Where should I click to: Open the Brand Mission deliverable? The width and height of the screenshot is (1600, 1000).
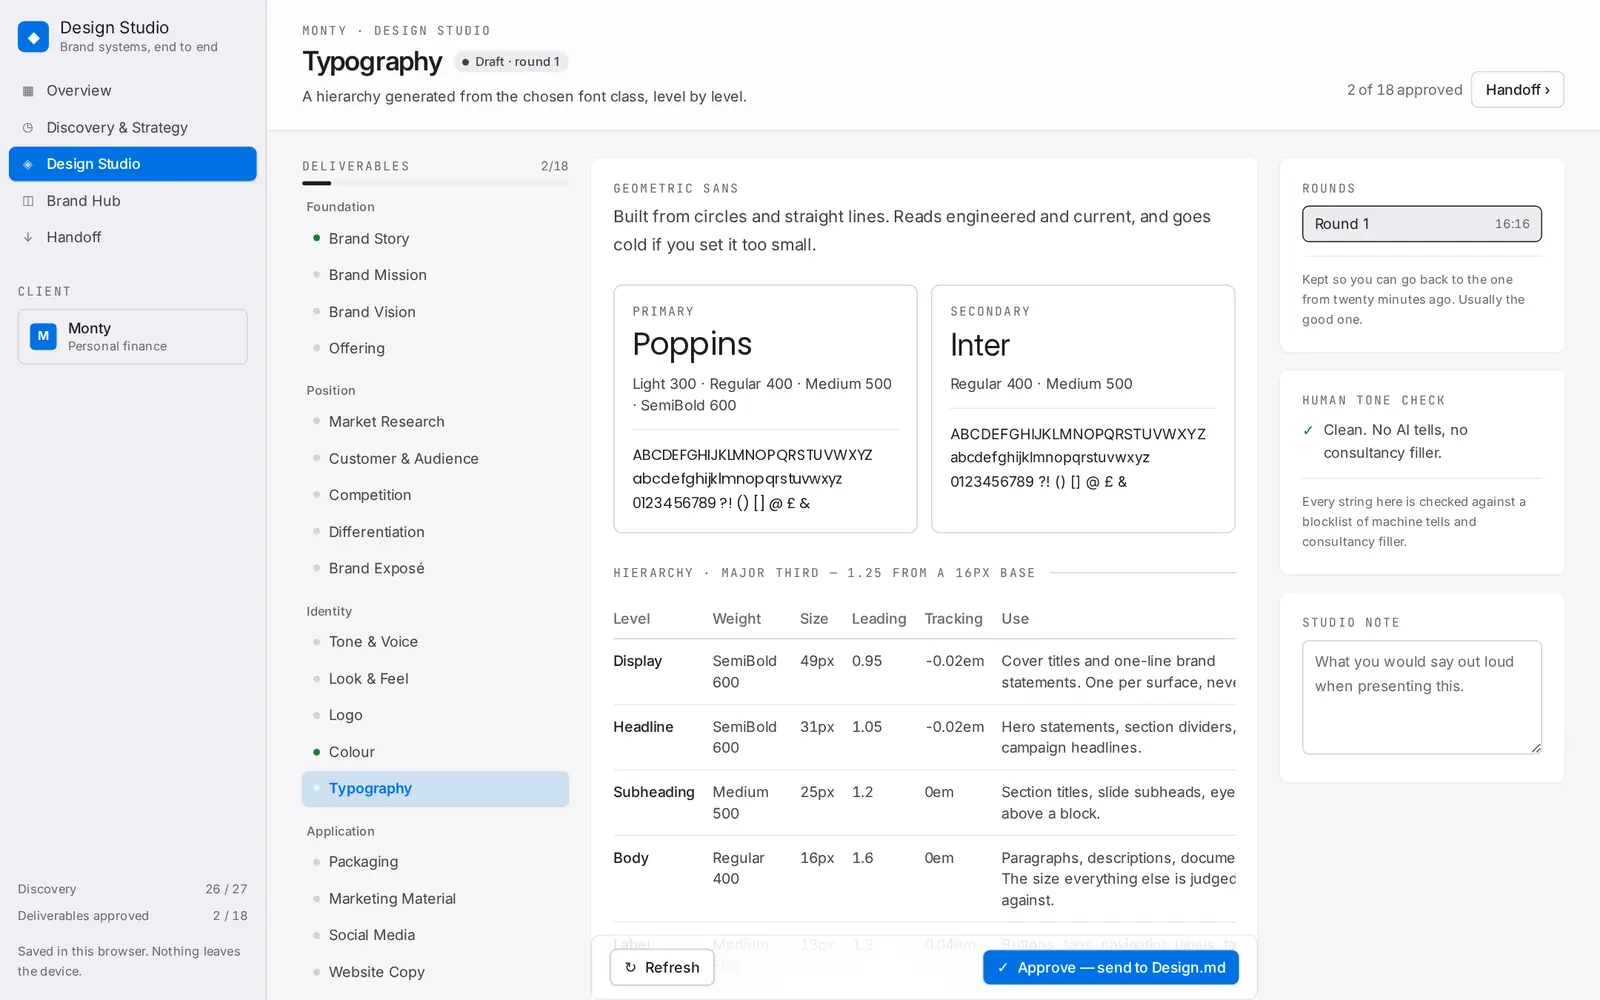tap(436, 275)
